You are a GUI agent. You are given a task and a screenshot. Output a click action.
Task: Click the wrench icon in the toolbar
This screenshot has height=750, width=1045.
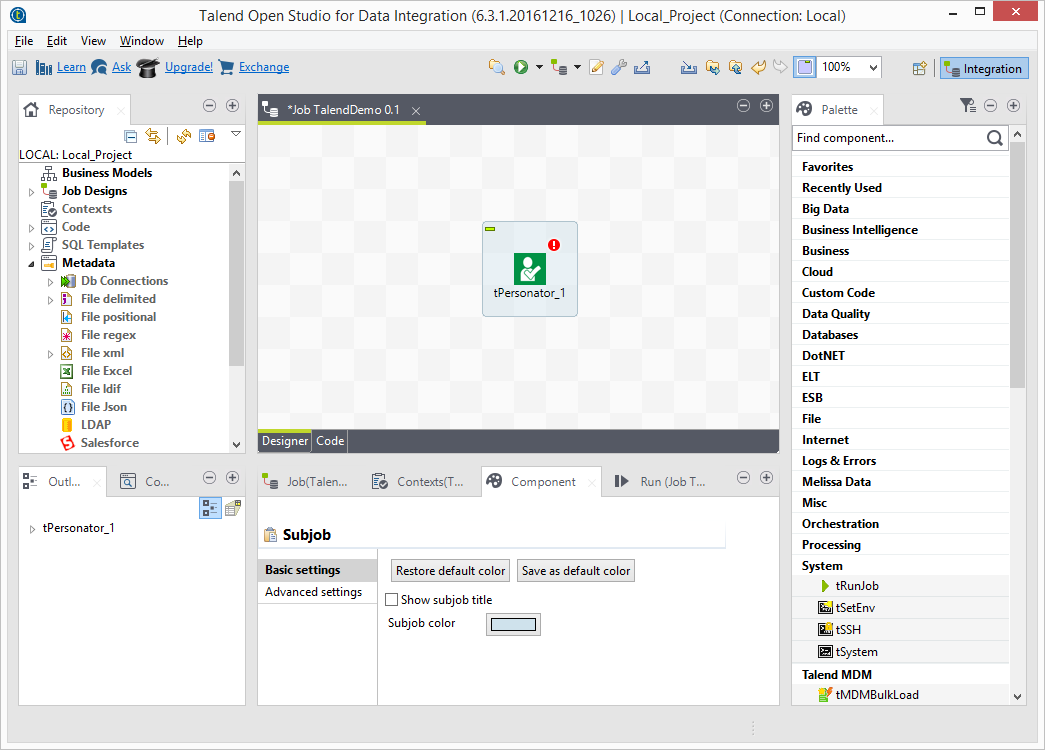coord(619,67)
